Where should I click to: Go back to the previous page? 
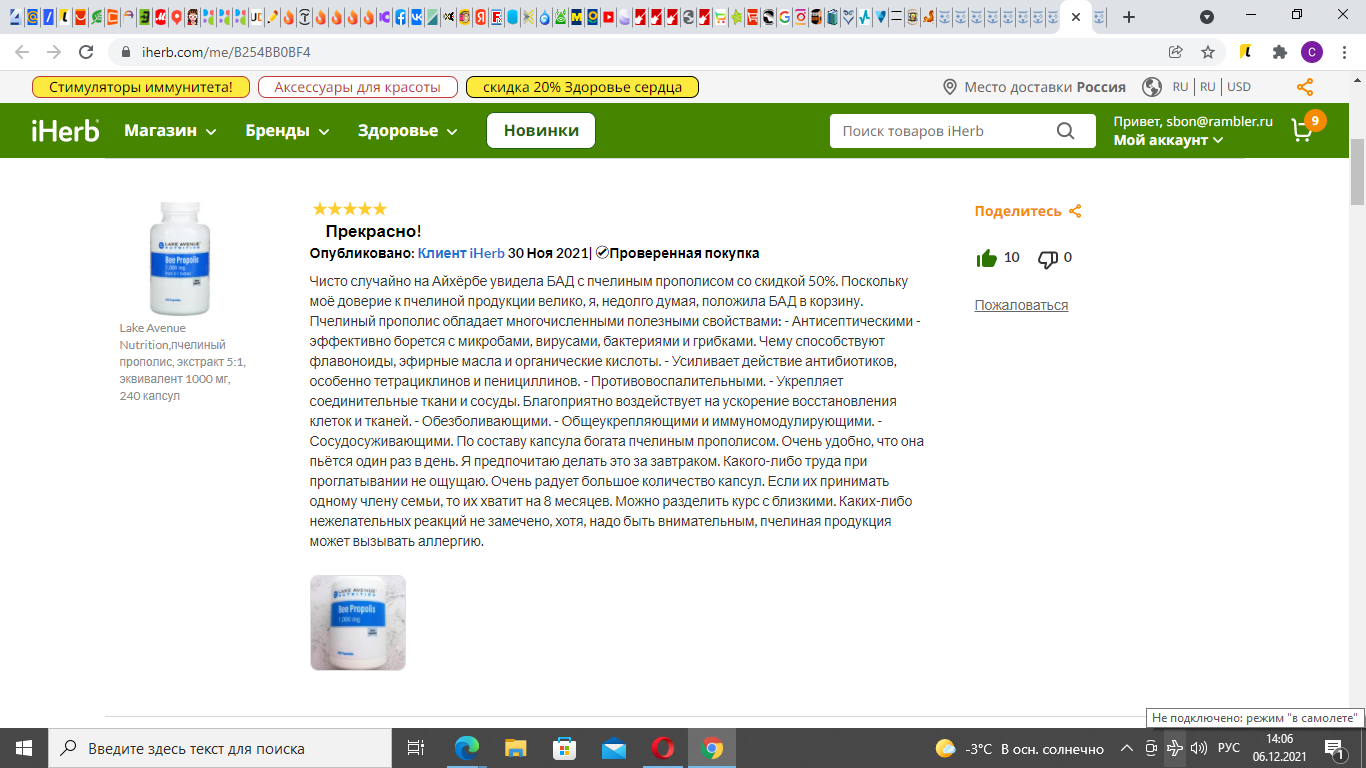point(22,52)
